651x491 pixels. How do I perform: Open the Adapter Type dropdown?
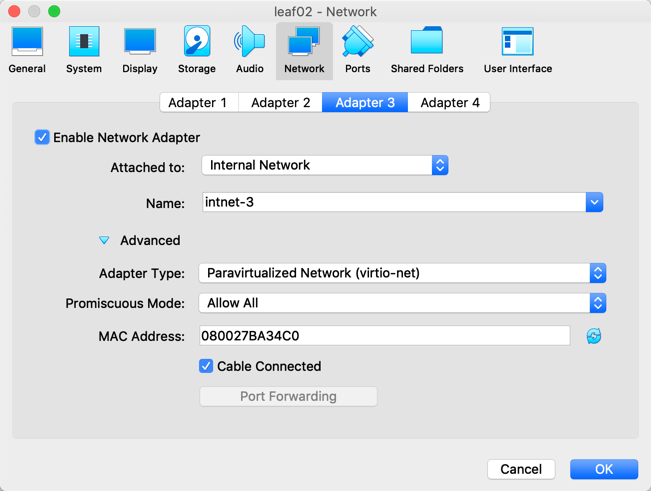(x=402, y=273)
